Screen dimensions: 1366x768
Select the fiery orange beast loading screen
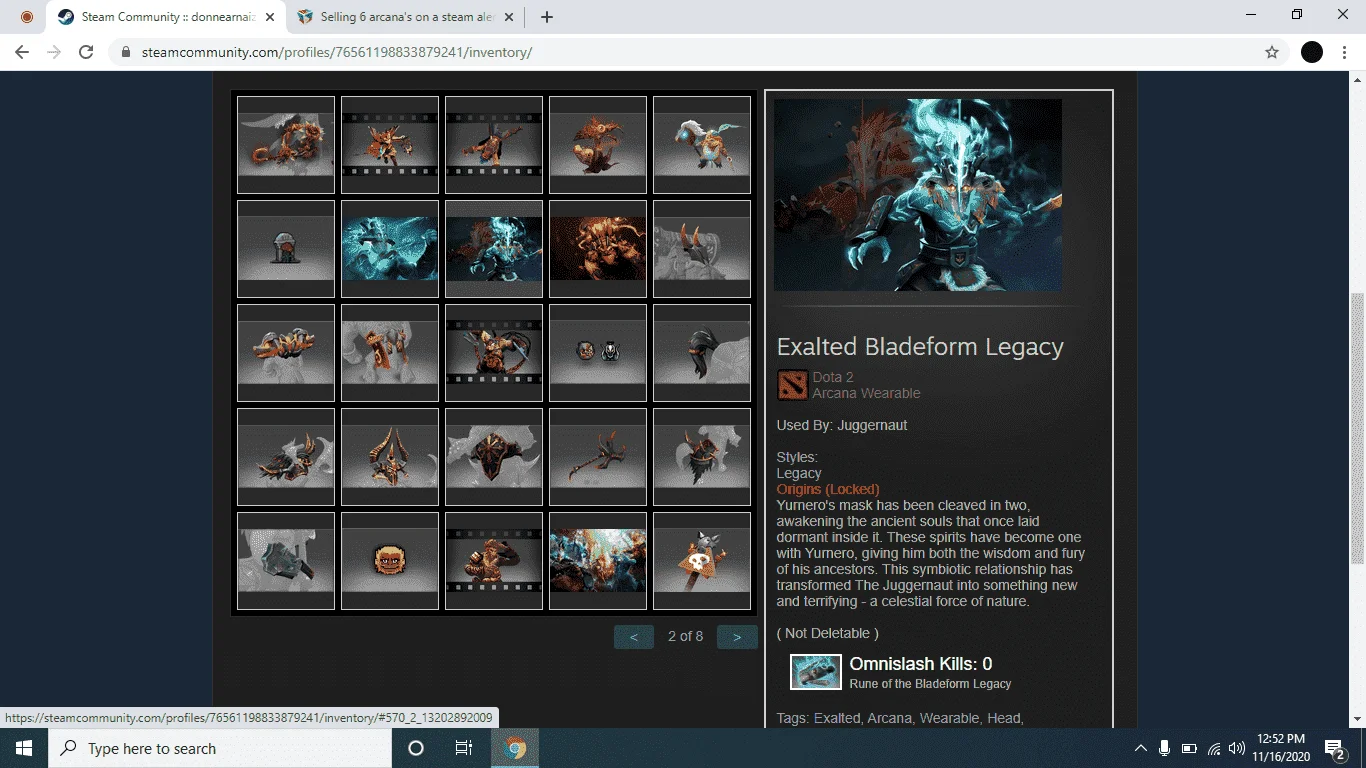coord(598,249)
